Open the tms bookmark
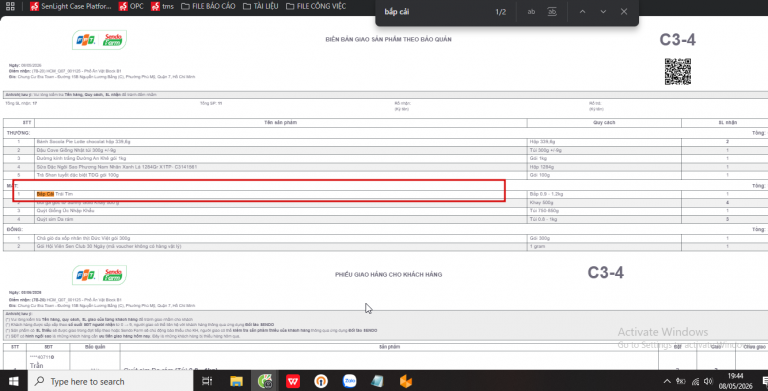768x391 pixels. pos(162,6)
